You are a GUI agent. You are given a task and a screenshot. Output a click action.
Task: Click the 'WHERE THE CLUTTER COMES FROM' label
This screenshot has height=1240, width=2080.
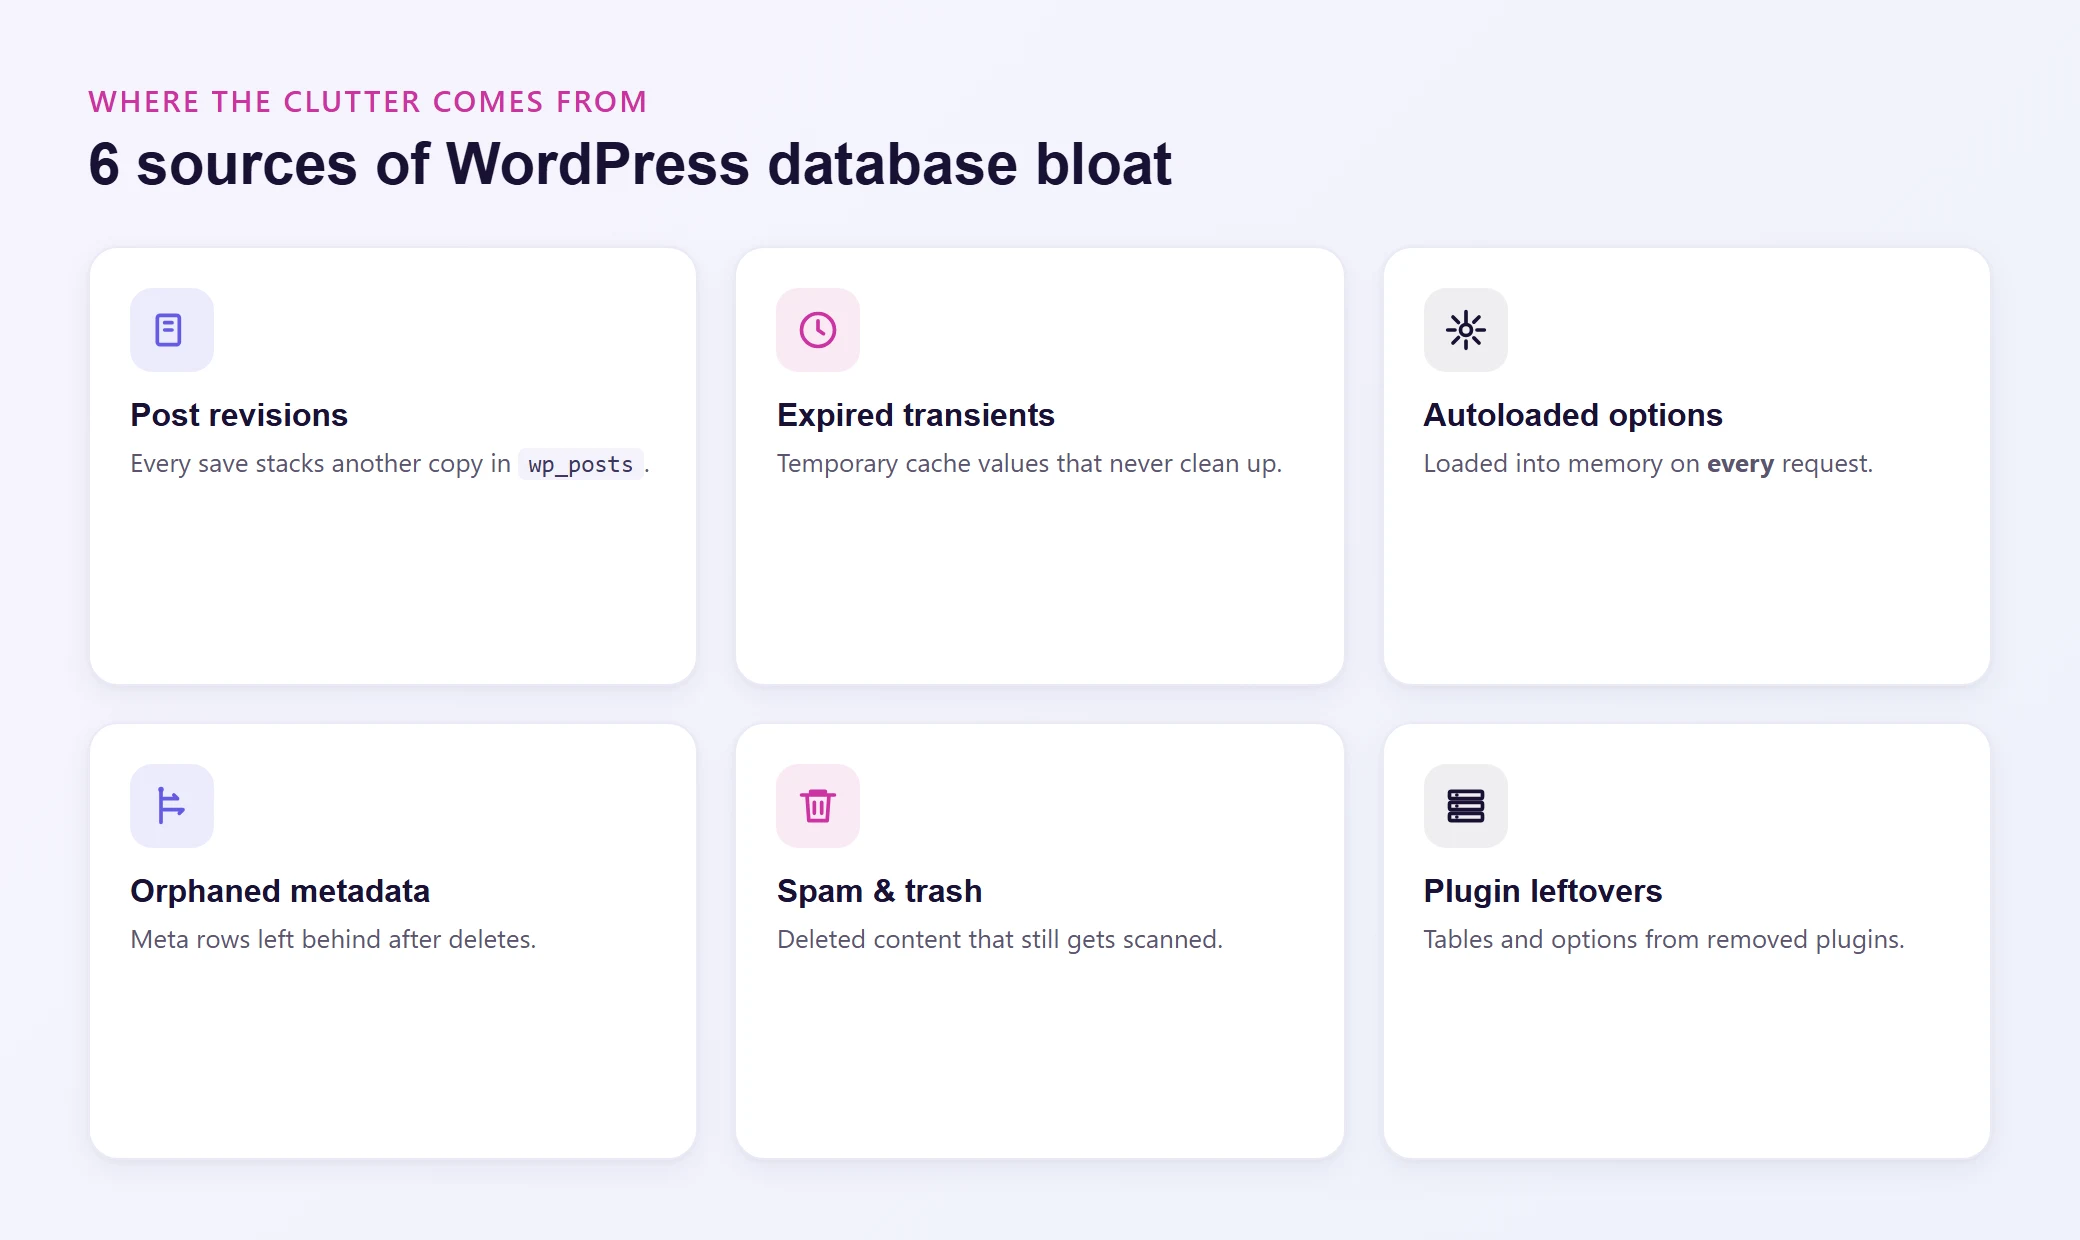pos(368,102)
